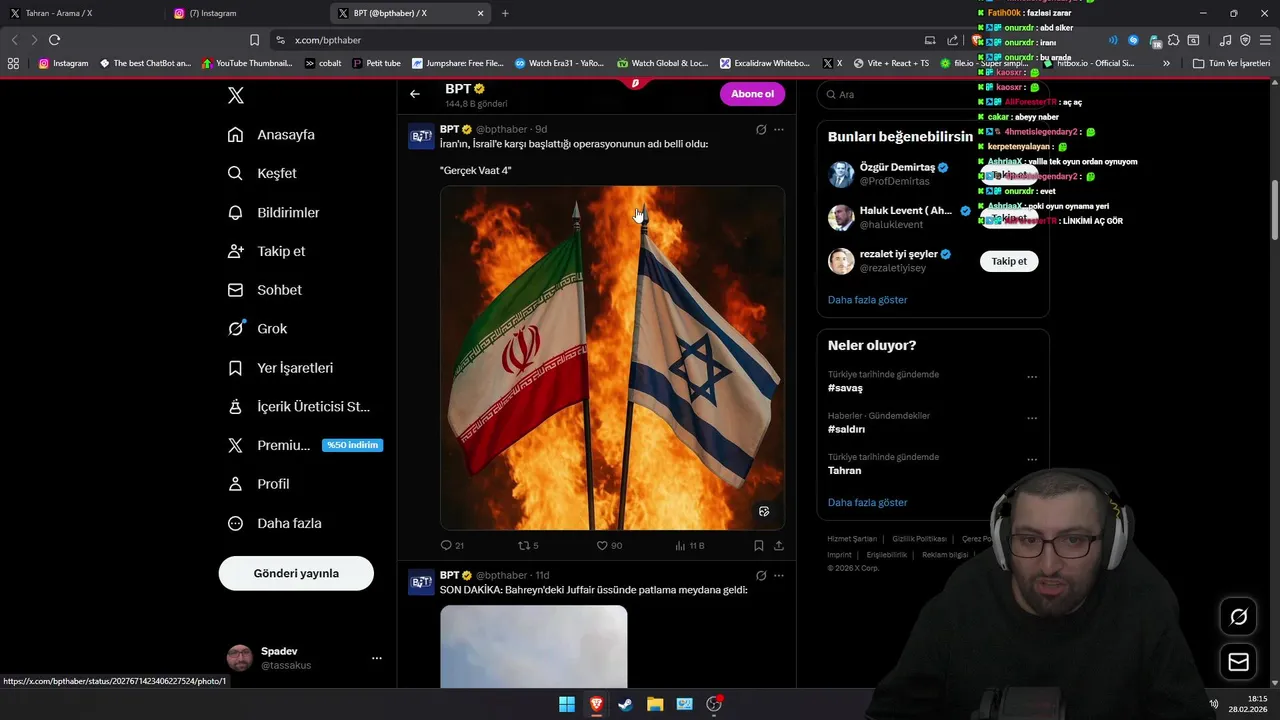Follow rezalet iyi şeyler with Takip et
Viewport: 1280px width, 720px height.
coord(1009,261)
